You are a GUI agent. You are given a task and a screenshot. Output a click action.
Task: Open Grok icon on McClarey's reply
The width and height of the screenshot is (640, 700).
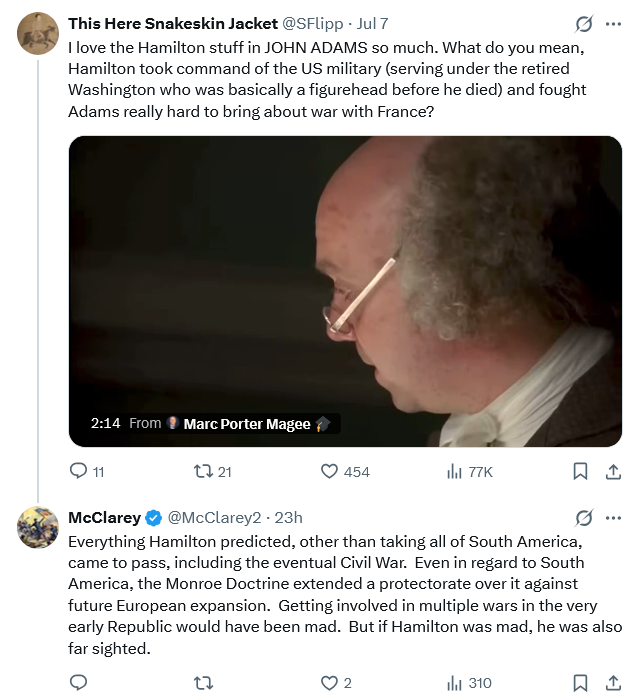[x=584, y=518]
